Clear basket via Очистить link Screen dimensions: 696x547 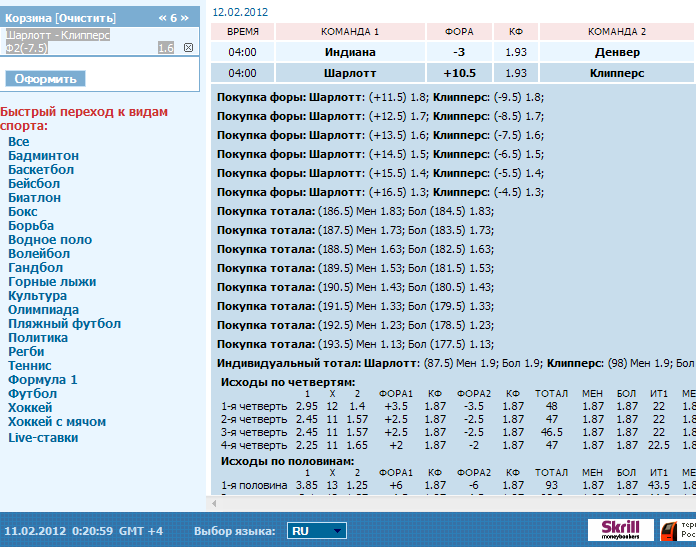click(85, 18)
